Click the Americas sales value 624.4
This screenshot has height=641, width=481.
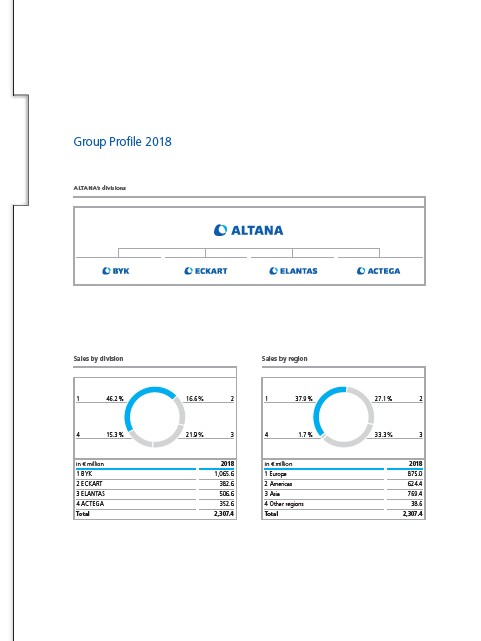pos(415,484)
